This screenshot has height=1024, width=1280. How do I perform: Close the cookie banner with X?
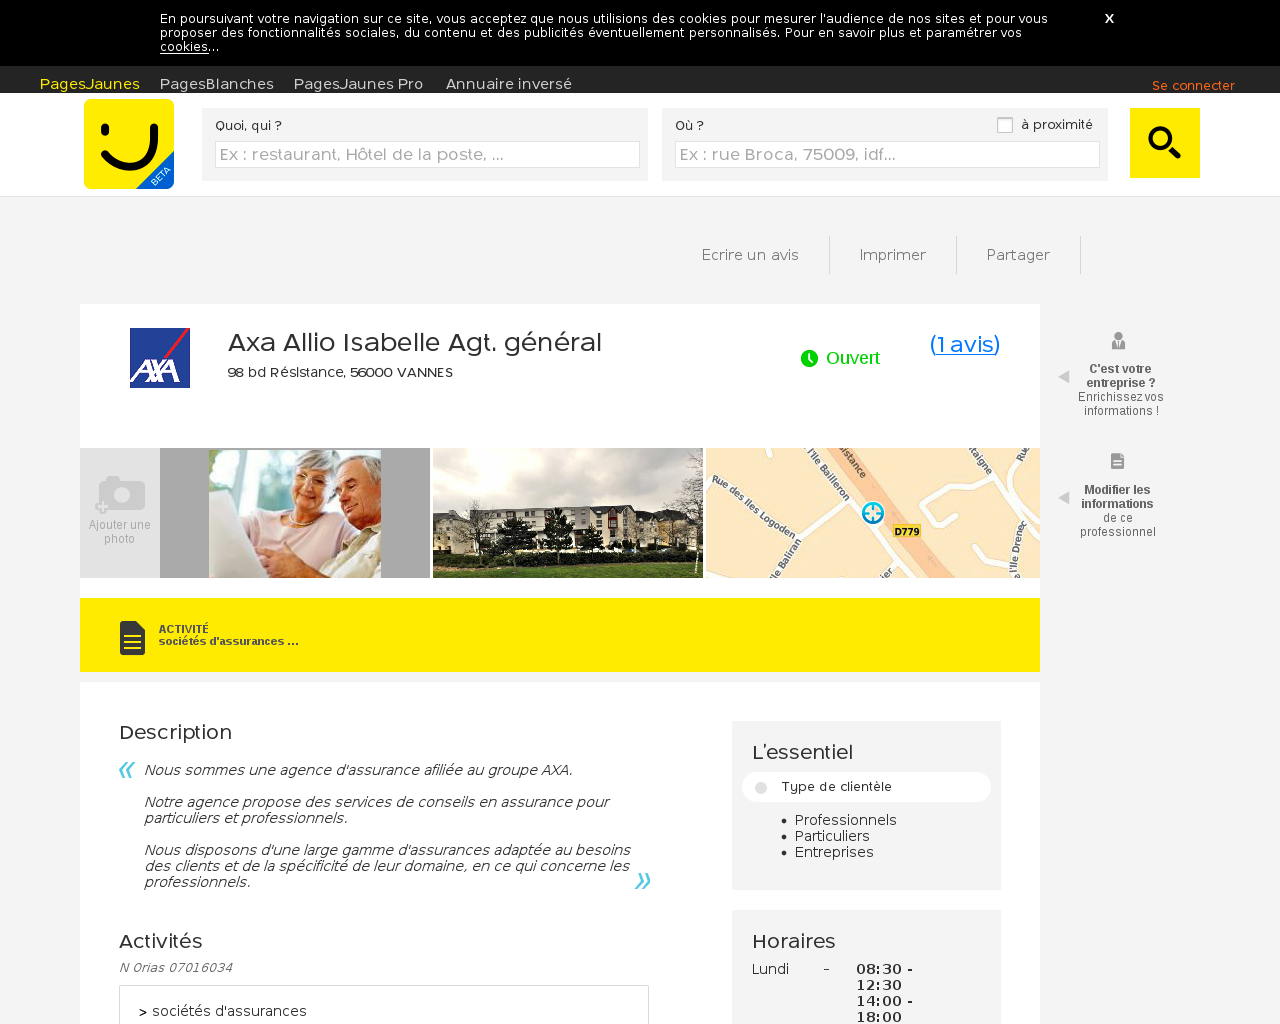[x=1109, y=19]
